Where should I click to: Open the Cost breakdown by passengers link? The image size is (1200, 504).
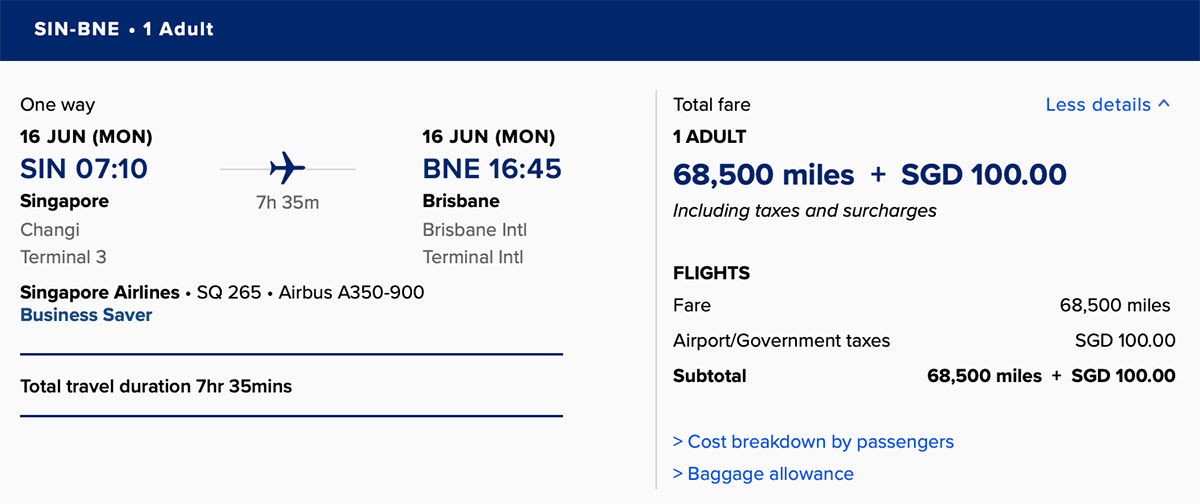[x=813, y=441]
